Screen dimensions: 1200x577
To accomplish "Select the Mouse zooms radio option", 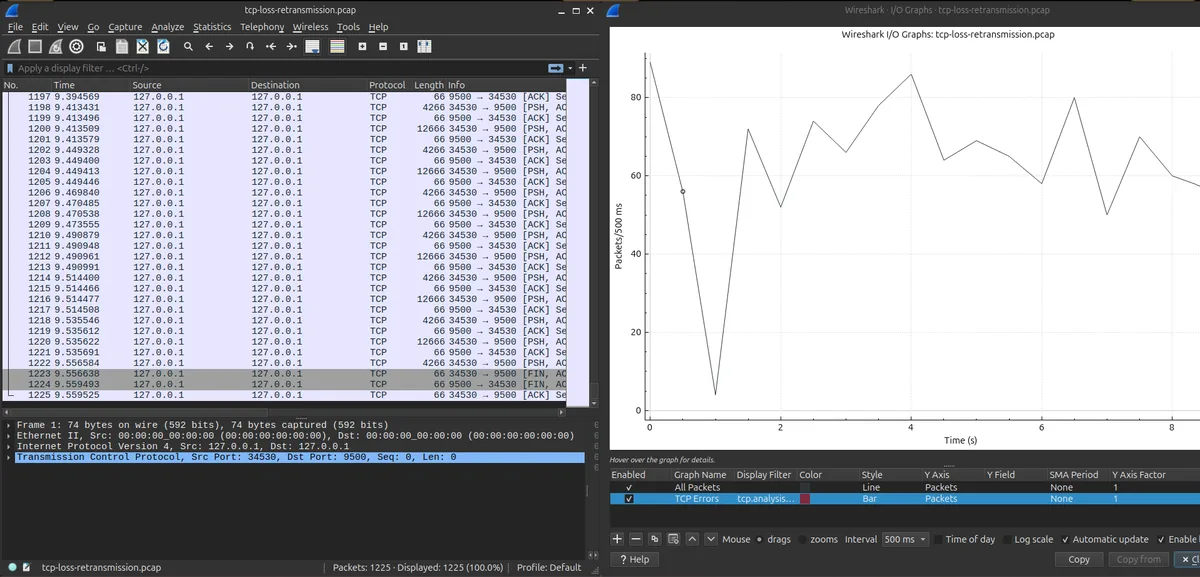I will tap(802, 539).
